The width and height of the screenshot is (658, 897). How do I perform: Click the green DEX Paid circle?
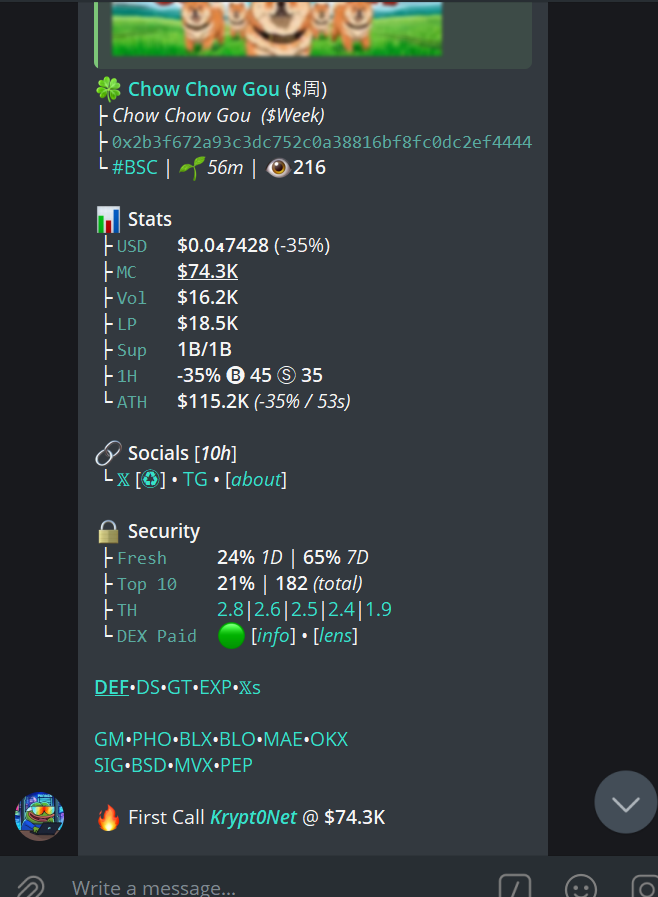coord(231,635)
